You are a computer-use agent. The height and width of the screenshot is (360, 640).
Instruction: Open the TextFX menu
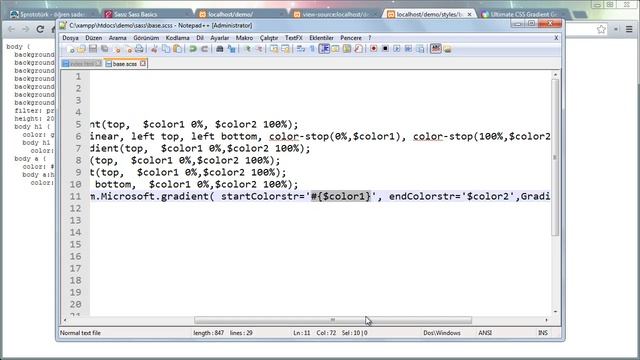[293, 38]
